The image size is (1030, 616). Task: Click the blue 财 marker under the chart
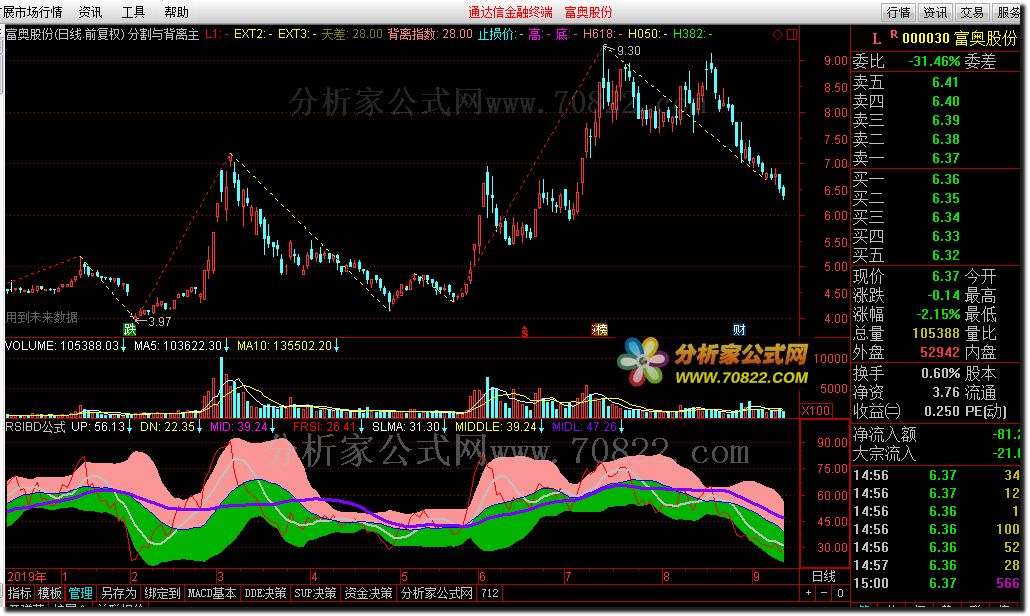pyautogui.click(x=739, y=330)
